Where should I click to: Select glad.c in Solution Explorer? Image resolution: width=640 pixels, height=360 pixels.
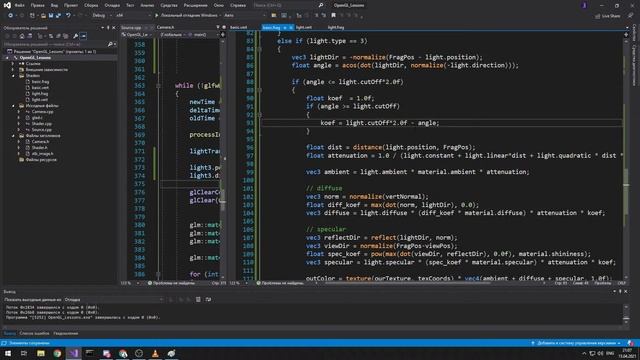37,118
